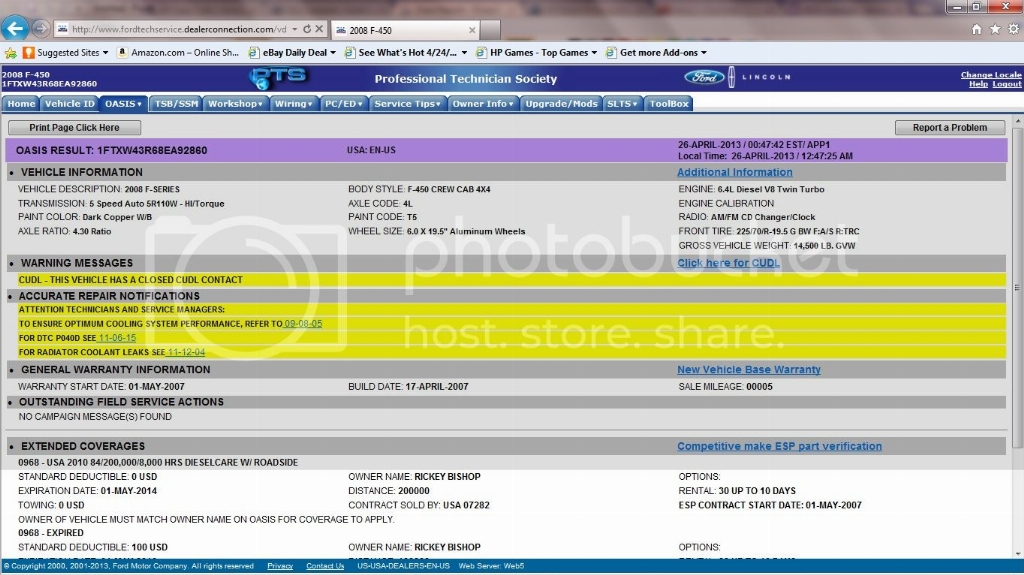This screenshot has height=575, width=1024.
Task: Expand the Wiring menu tab
Action: (x=294, y=104)
